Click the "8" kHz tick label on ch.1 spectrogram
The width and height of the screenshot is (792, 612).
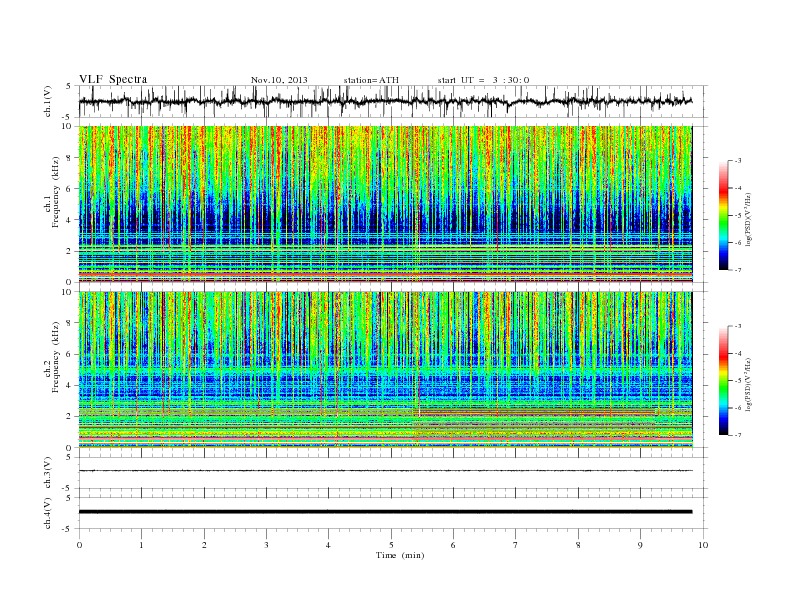(x=70, y=158)
